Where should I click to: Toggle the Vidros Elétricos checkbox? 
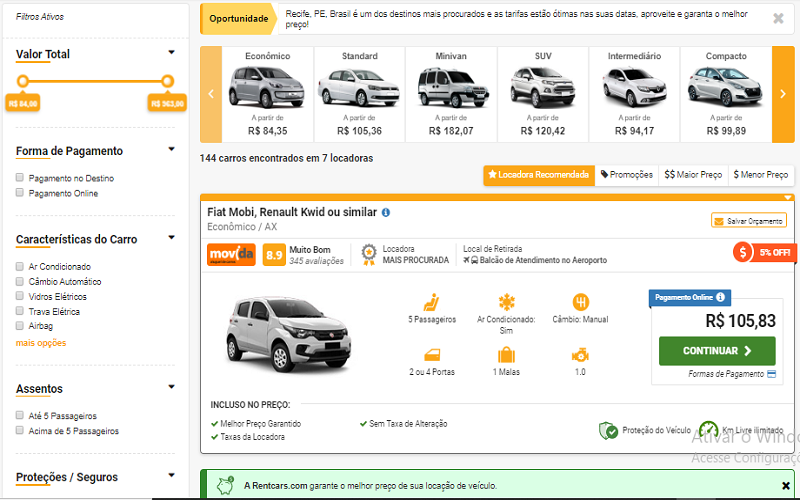tap(19, 296)
